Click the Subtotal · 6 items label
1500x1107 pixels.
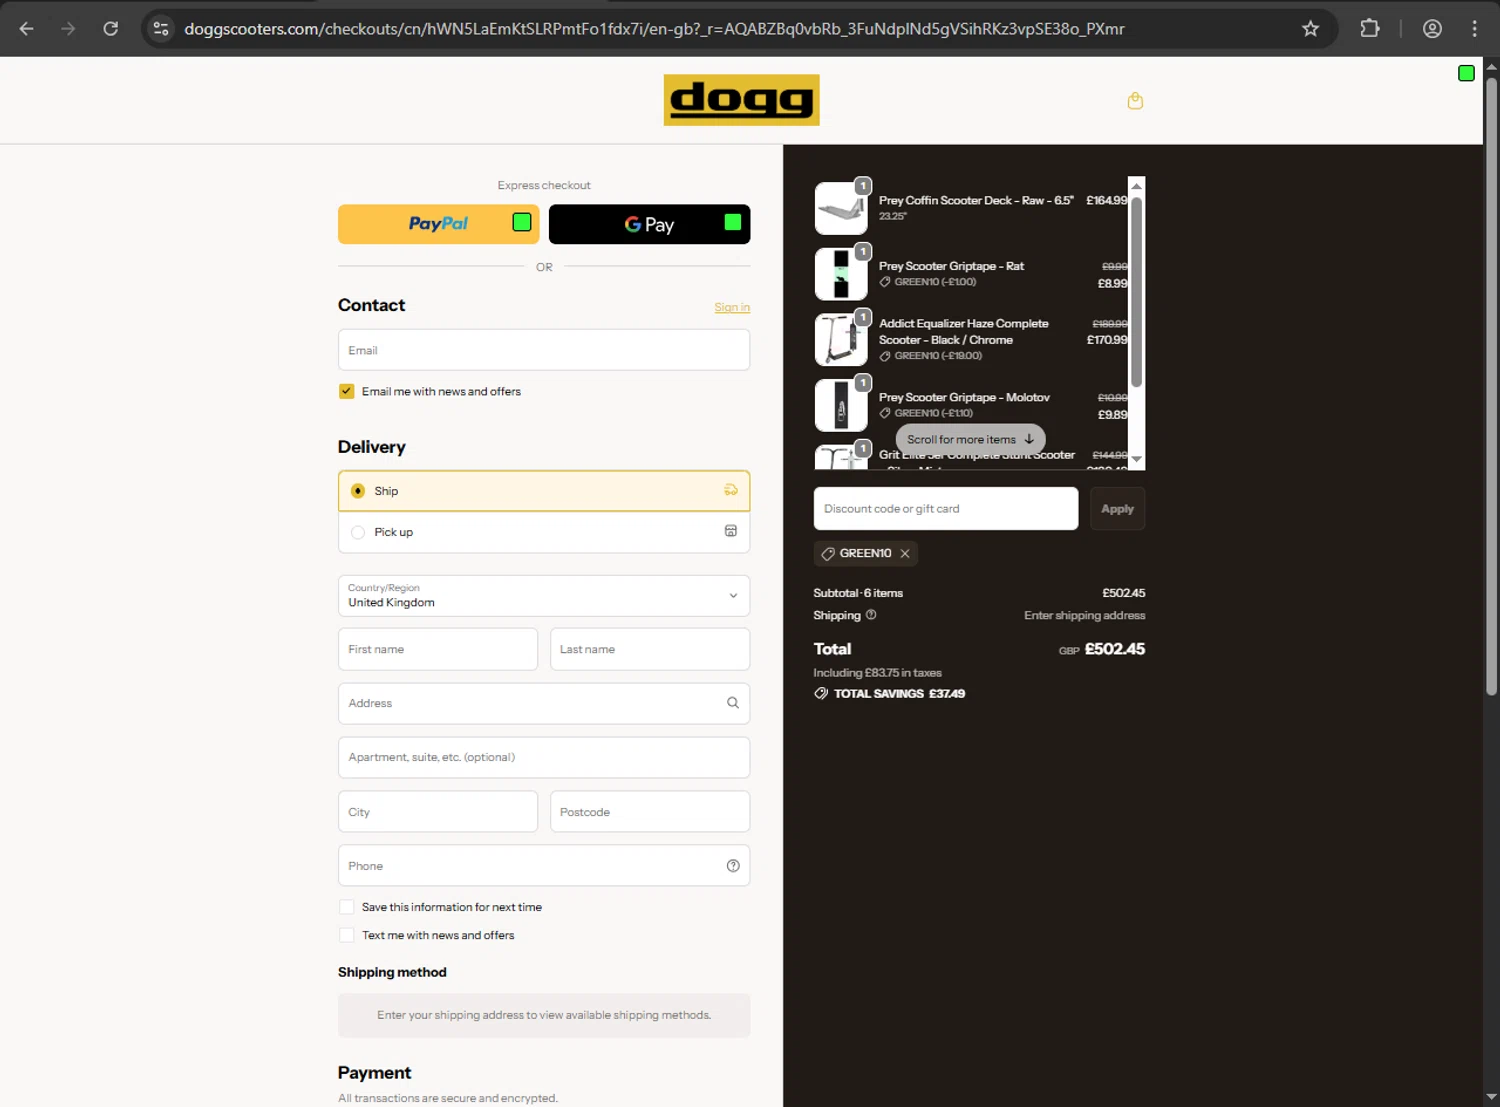(x=858, y=593)
